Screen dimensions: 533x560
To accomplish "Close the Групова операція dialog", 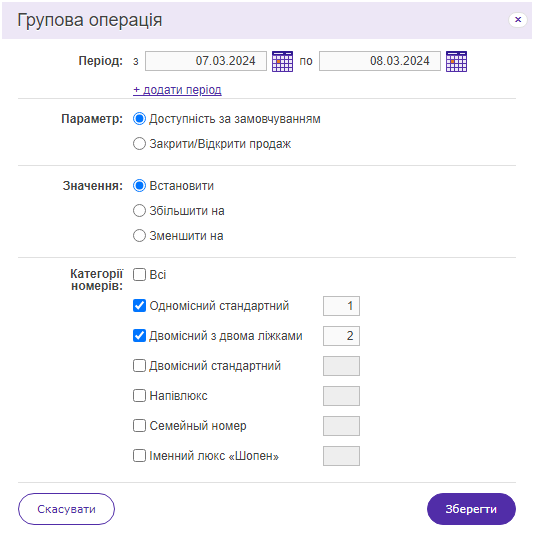I will click(518, 20).
